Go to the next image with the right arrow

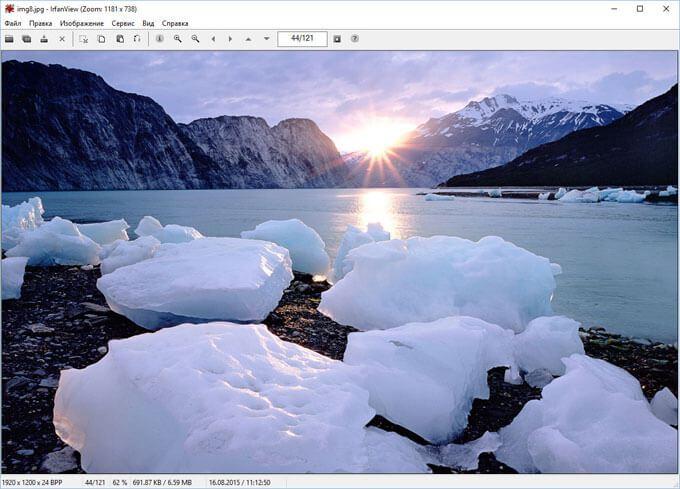tap(230, 39)
